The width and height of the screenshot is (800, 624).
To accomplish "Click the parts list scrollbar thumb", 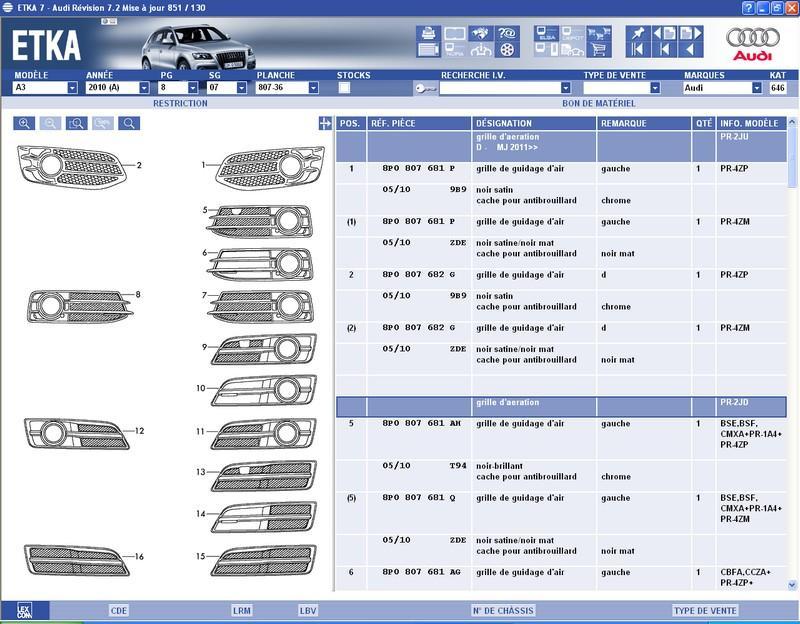I will coord(792,158).
